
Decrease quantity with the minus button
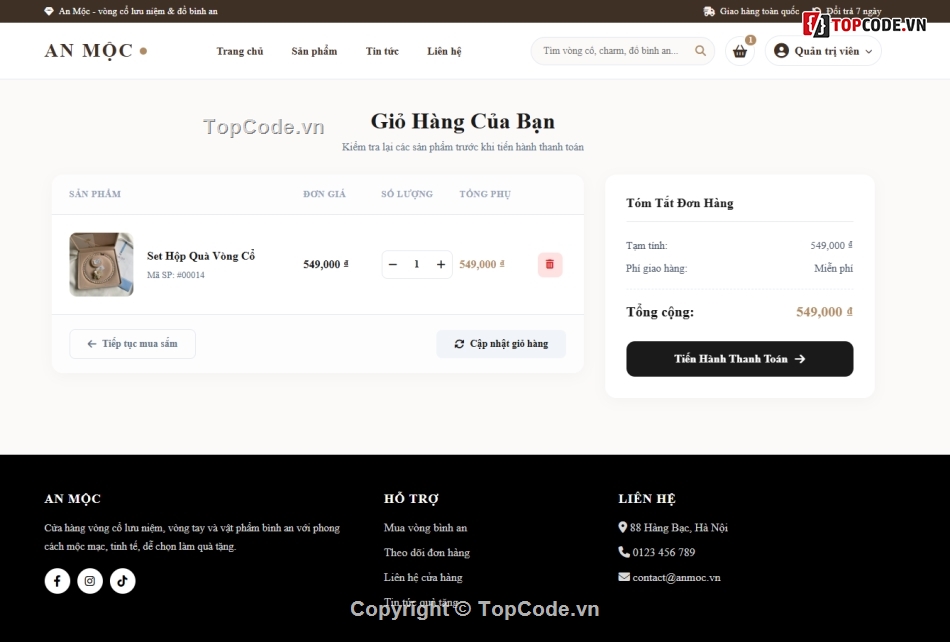coord(393,265)
